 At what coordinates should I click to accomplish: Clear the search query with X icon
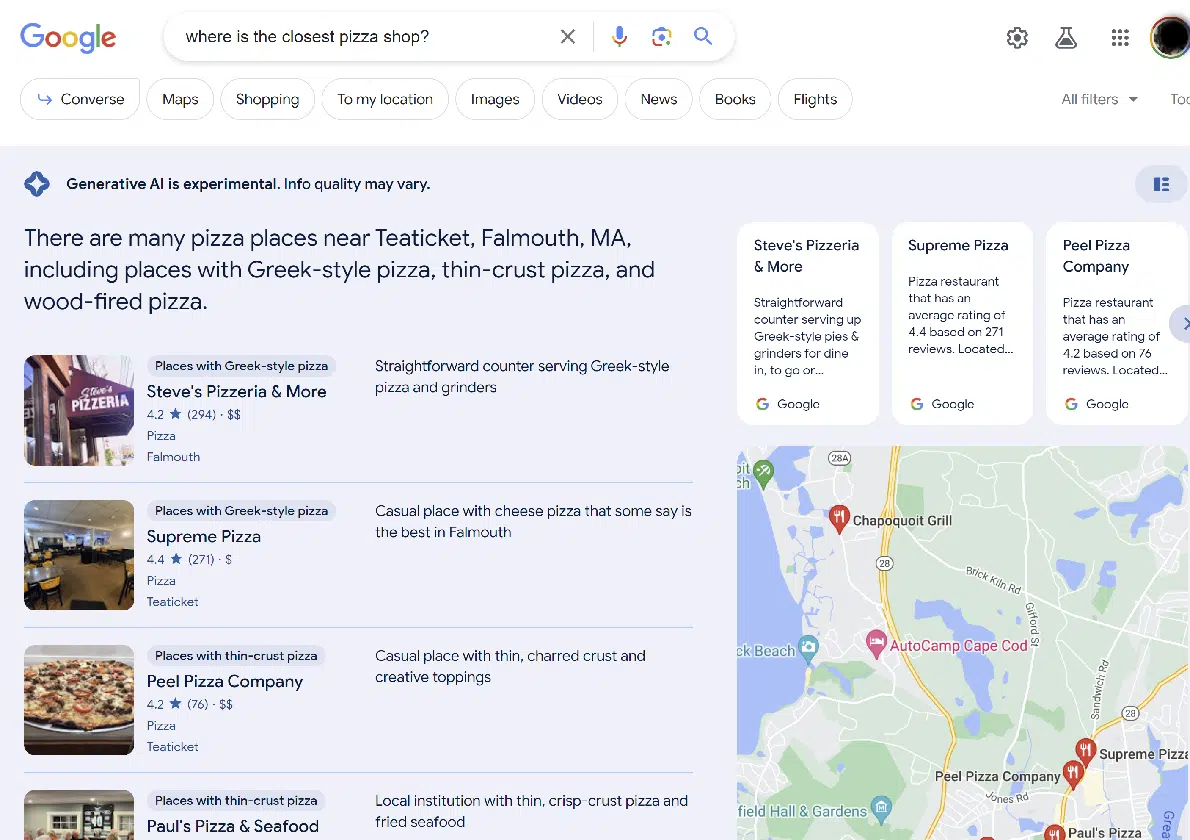click(568, 37)
